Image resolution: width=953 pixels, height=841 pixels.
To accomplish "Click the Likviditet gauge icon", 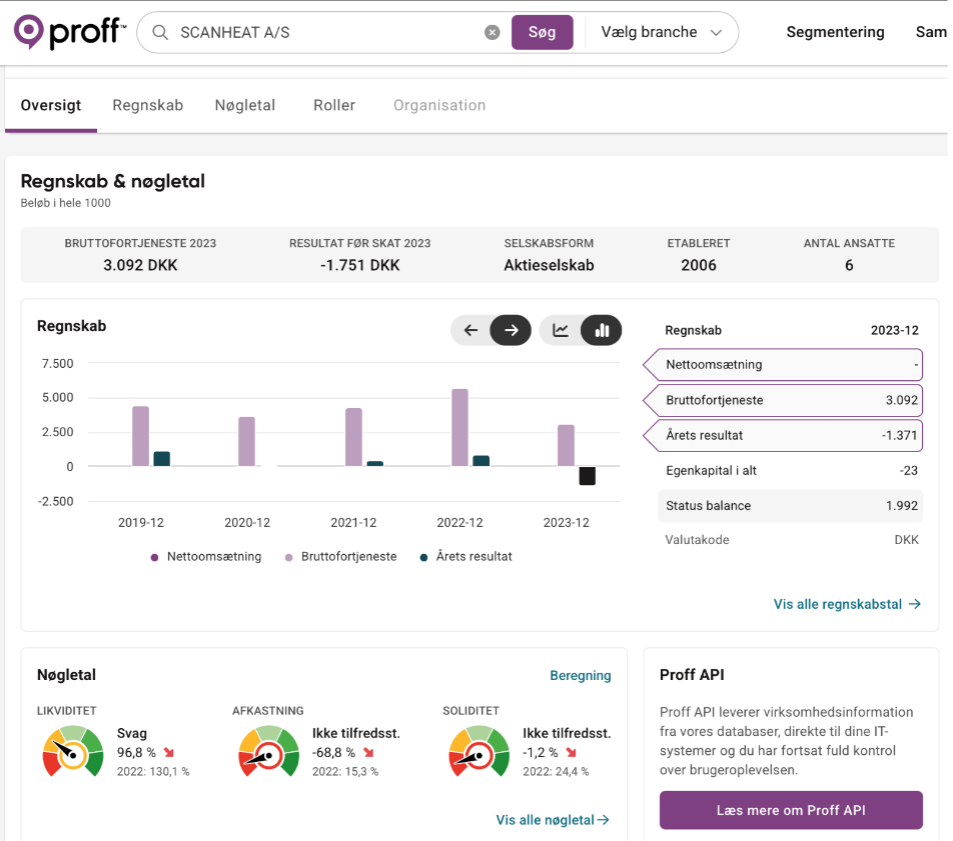I will pos(73,752).
